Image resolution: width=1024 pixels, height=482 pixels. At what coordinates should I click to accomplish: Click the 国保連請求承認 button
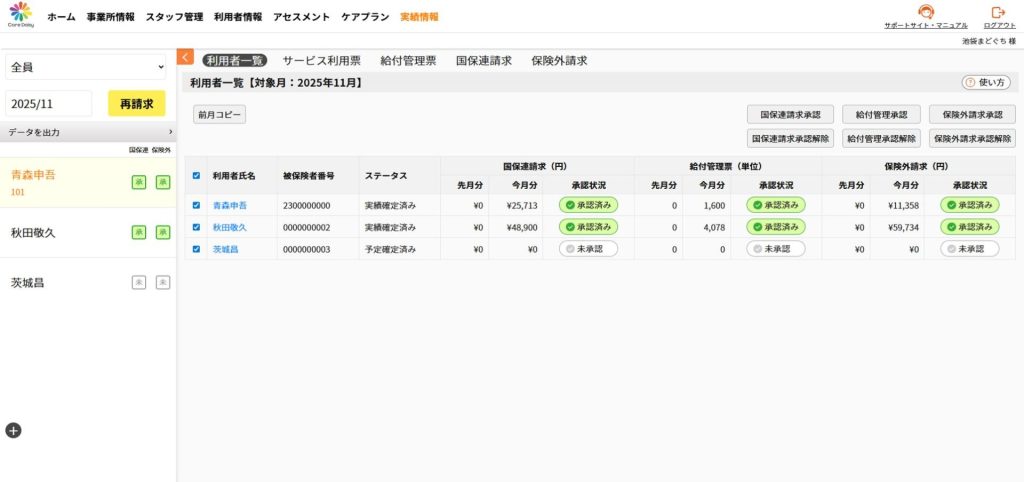[790, 115]
